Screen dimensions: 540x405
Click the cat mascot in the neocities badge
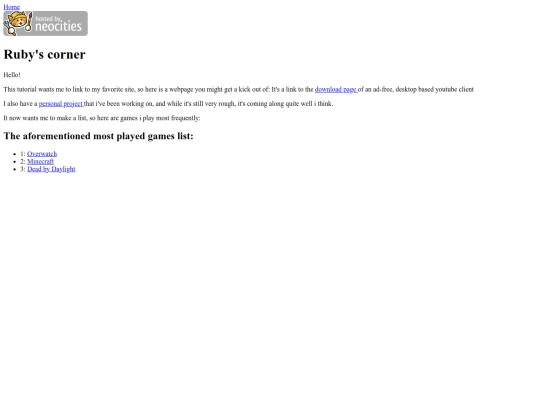17,23
